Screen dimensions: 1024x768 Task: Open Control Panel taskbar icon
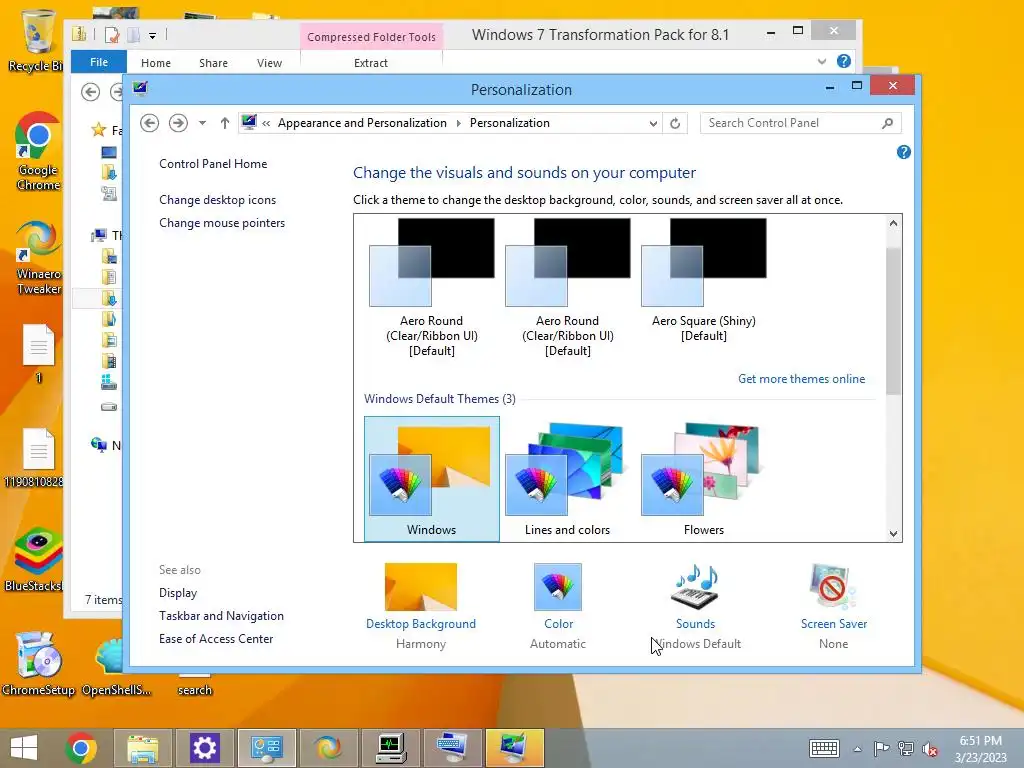[266, 748]
